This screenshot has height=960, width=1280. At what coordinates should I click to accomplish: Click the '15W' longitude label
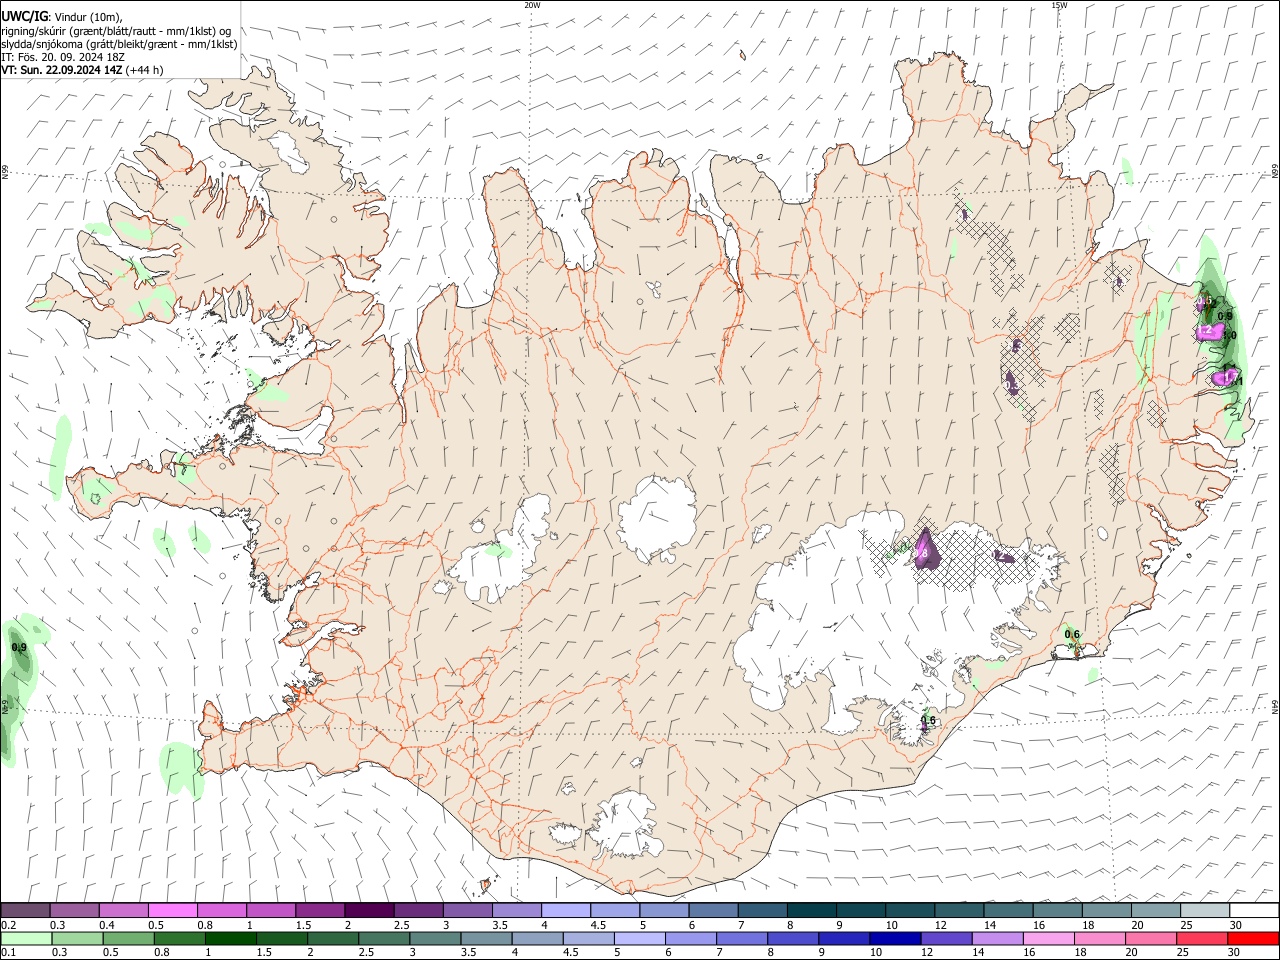click(1059, 5)
